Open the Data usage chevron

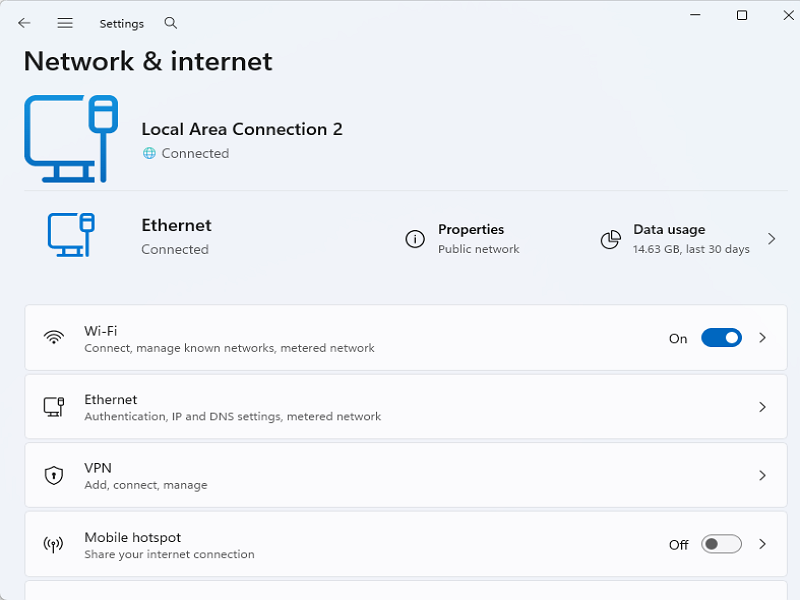pyautogui.click(x=771, y=239)
